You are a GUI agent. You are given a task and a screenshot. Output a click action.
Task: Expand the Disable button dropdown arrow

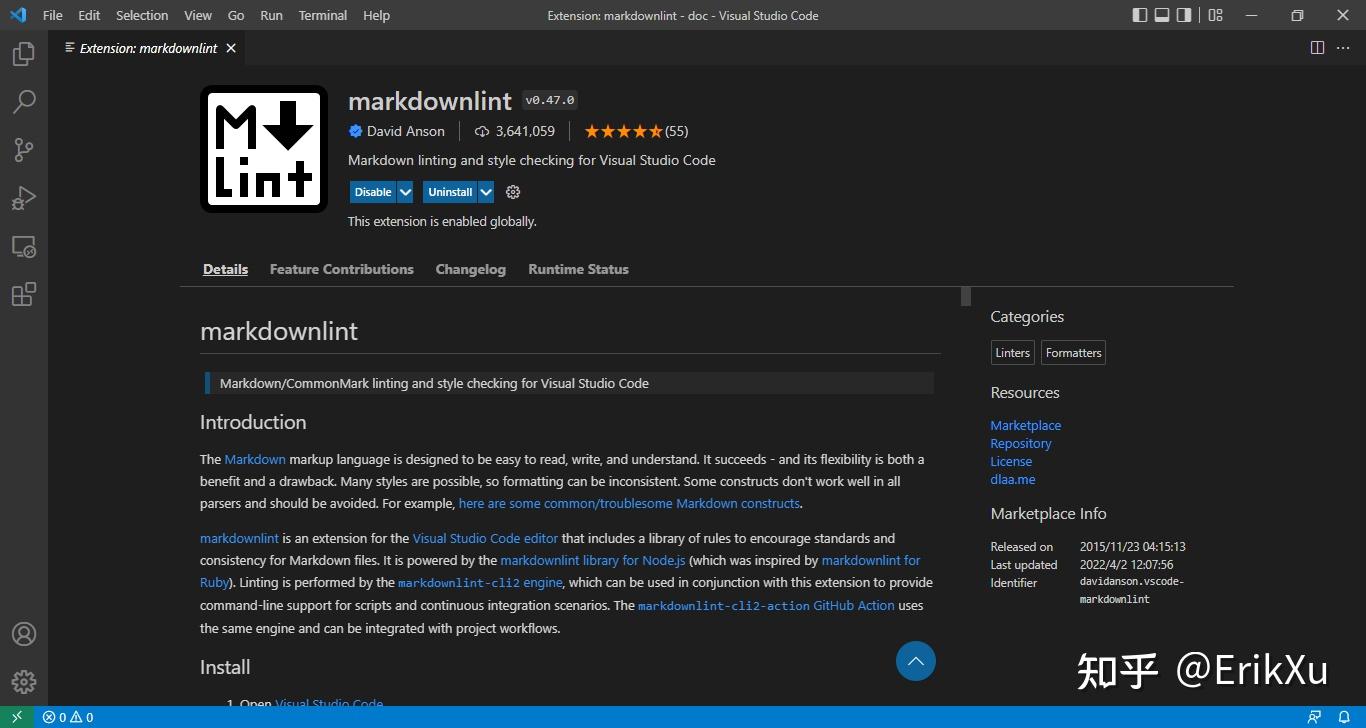coord(405,192)
